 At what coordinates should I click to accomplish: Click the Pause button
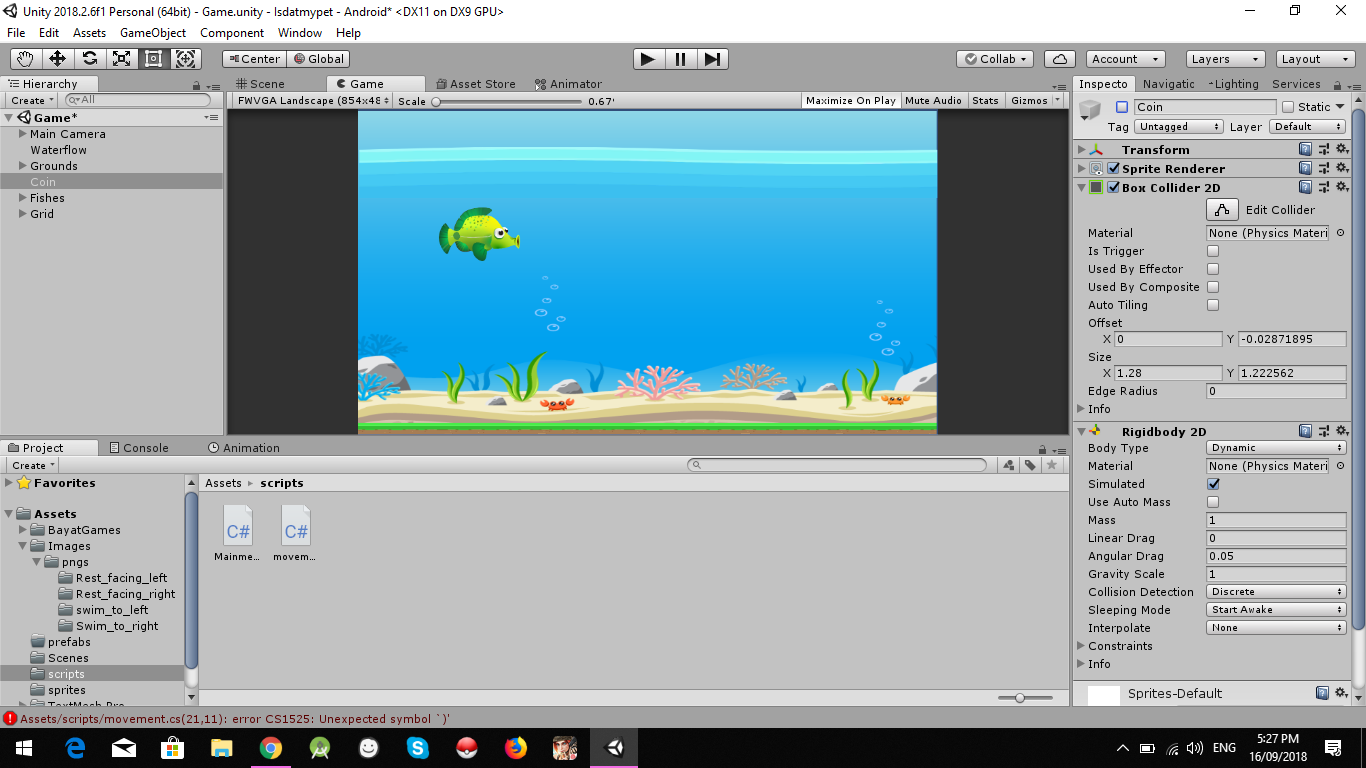click(680, 59)
